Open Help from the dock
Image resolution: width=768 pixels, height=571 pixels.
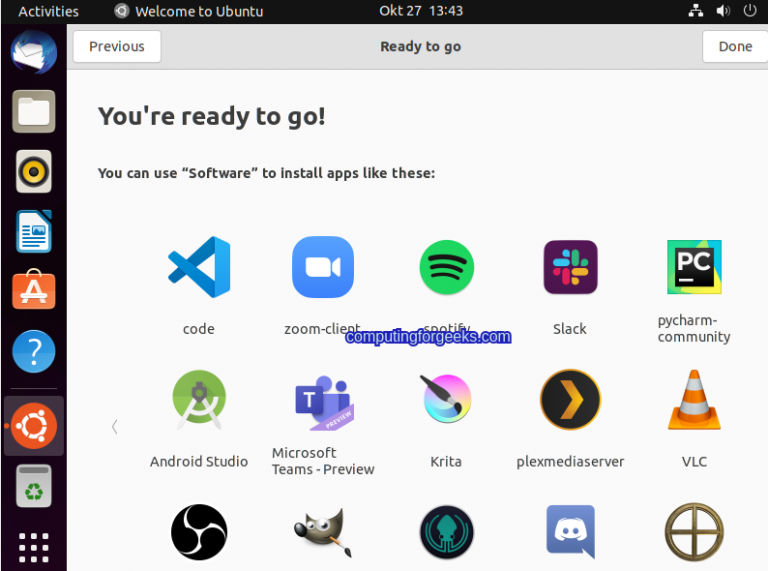(34, 351)
